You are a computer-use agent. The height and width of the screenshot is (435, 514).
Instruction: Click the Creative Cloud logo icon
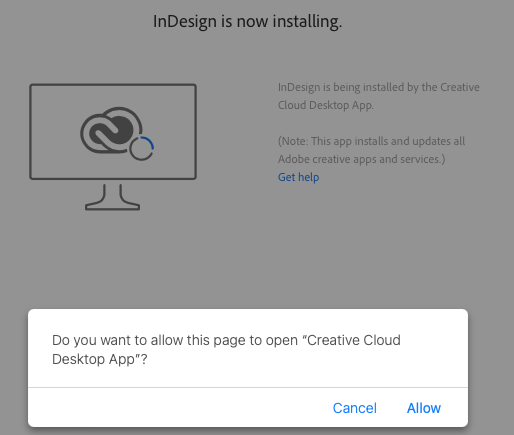111,130
